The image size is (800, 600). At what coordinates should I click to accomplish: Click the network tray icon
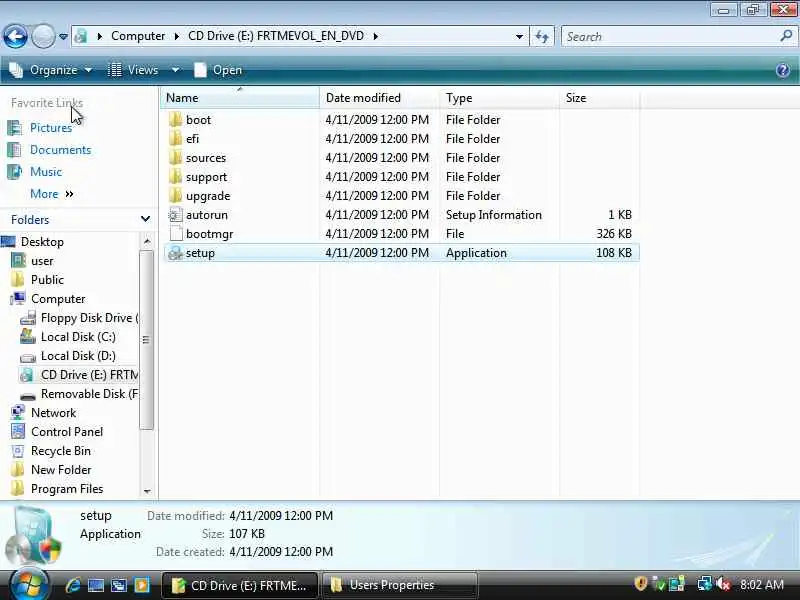[x=705, y=584]
